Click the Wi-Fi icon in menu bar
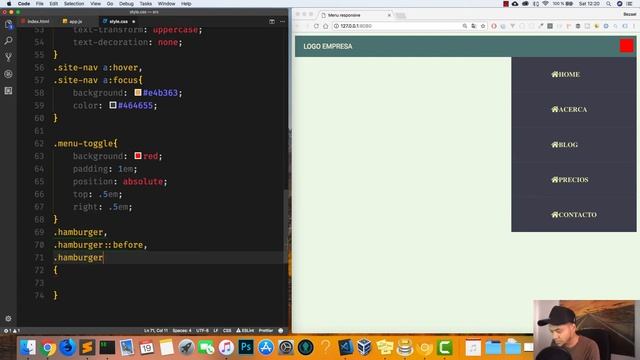The image size is (640, 360). point(545,4)
